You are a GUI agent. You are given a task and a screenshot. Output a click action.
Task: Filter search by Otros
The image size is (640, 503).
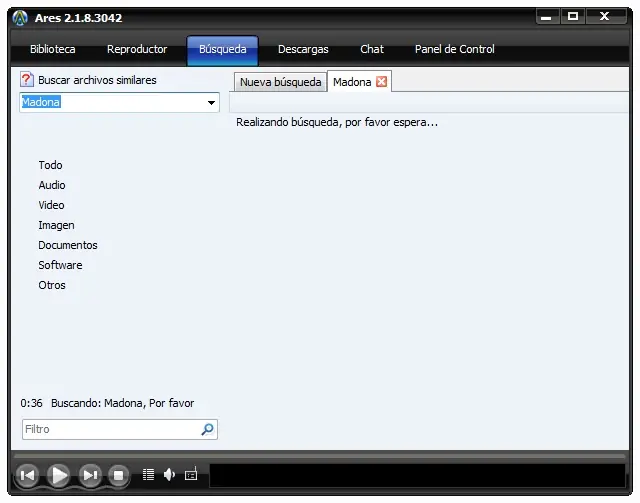(x=52, y=285)
